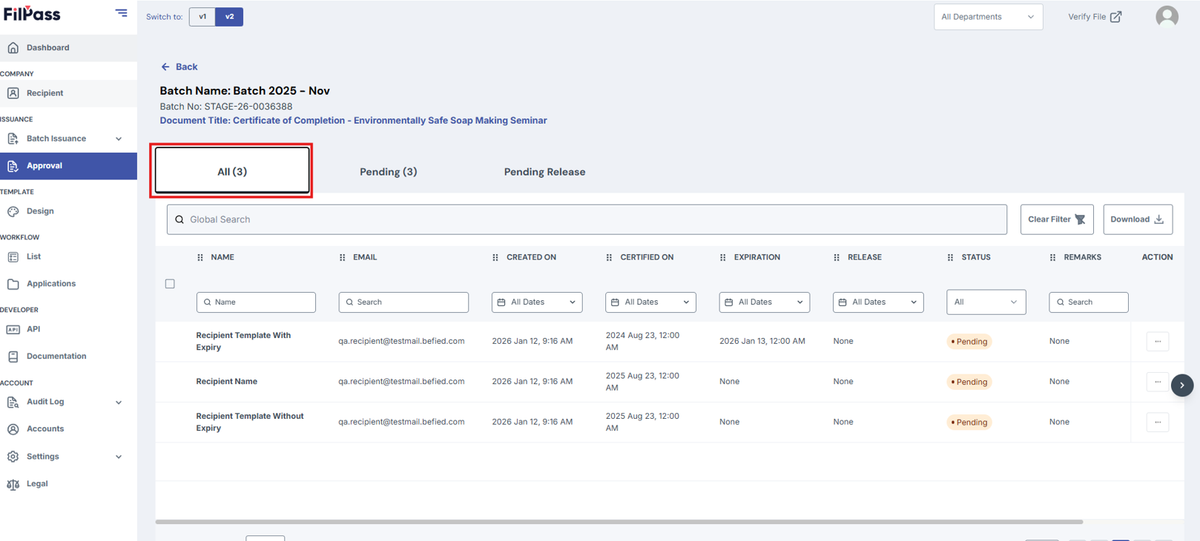Click the drag handle icon beside NAME column
Viewport: 1200px width, 541px height.
point(200,257)
